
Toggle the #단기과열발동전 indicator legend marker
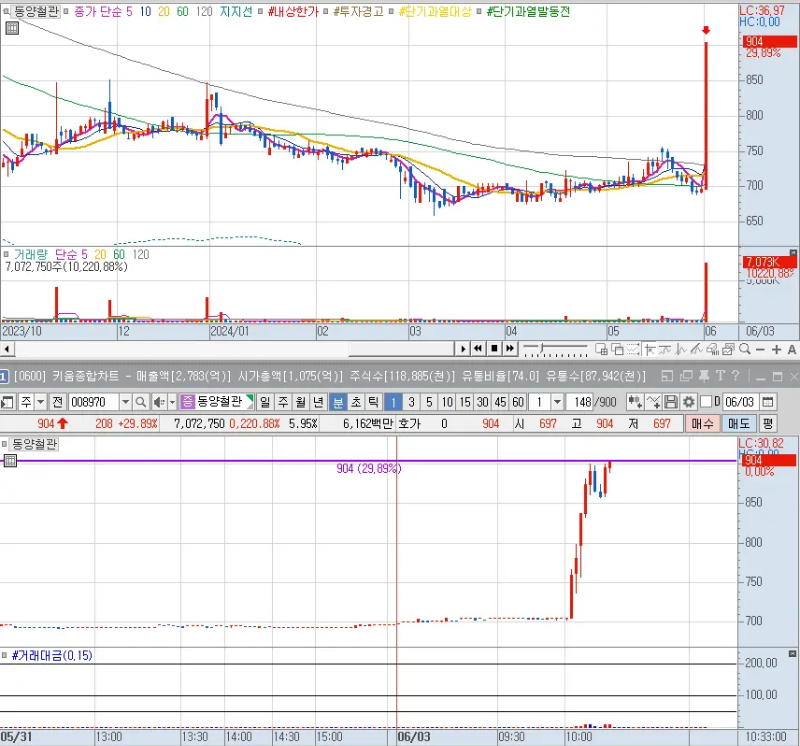click(479, 11)
